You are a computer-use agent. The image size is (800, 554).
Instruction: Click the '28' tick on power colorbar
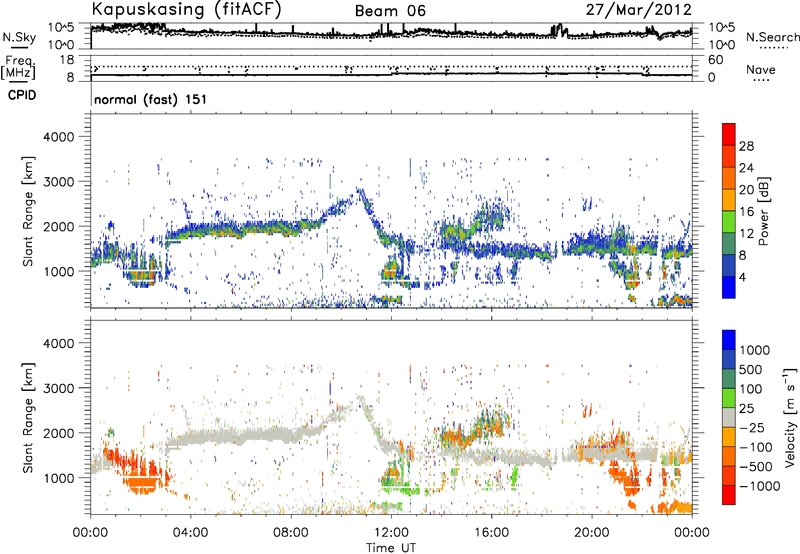click(x=746, y=146)
